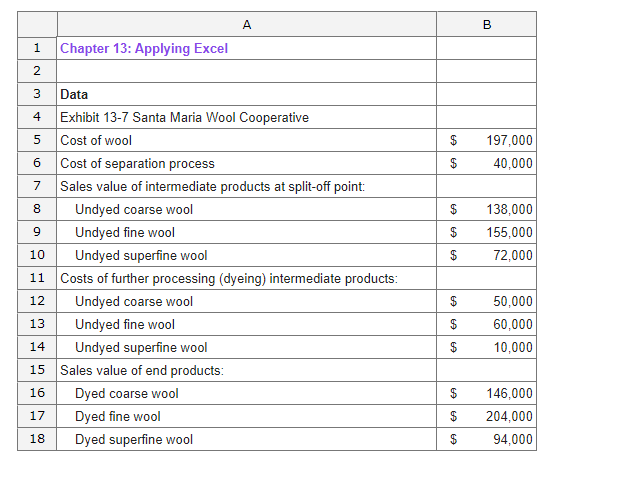Click the bold 'Data' cell
The width and height of the screenshot is (619, 483).
(247, 94)
